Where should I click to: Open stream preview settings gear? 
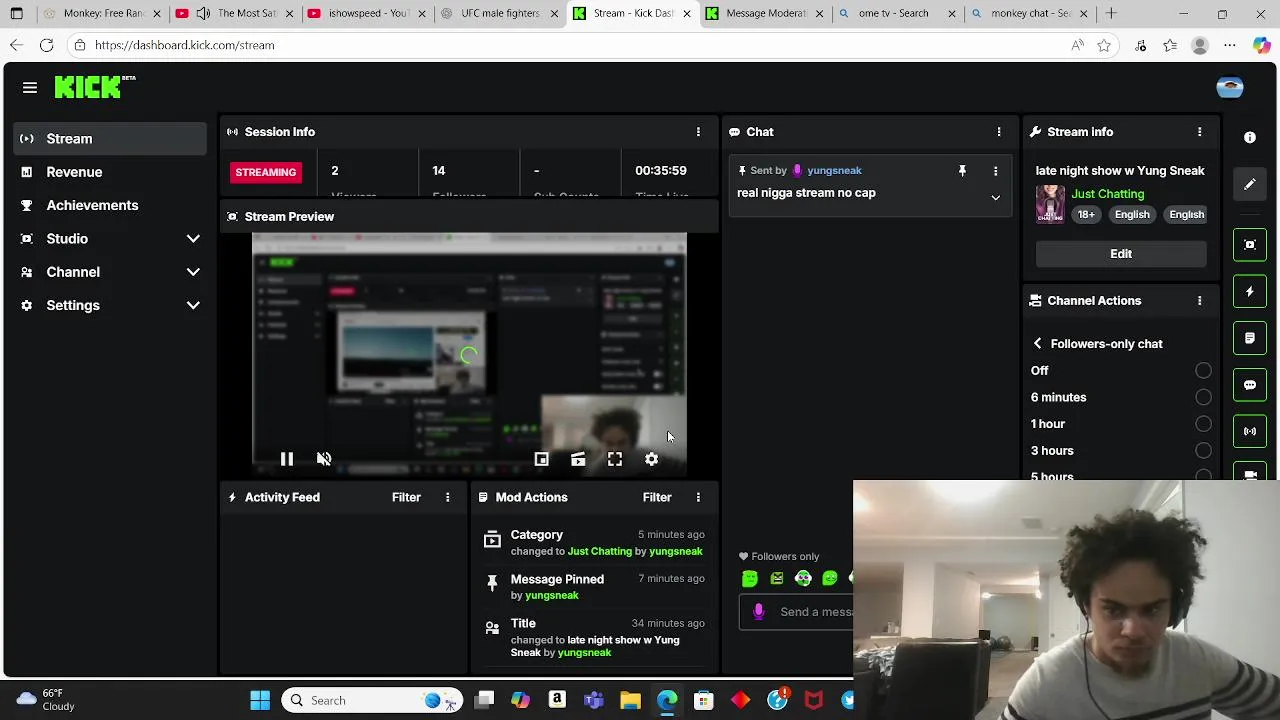pyautogui.click(x=652, y=459)
